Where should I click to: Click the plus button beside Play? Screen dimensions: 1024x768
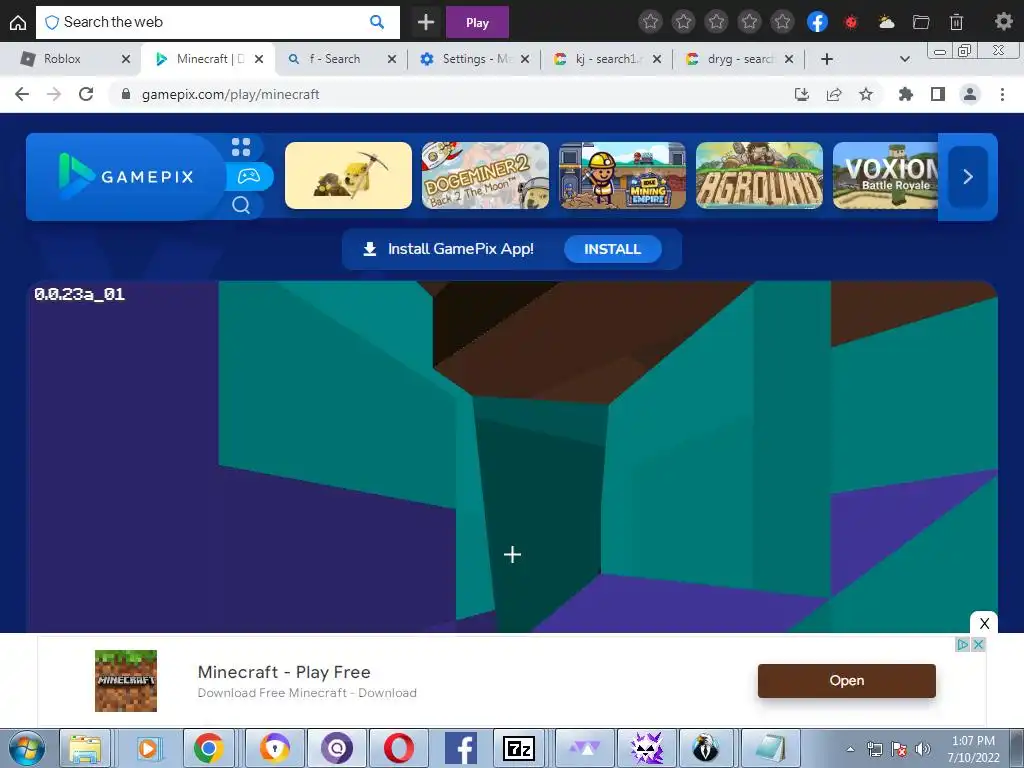point(426,23)
